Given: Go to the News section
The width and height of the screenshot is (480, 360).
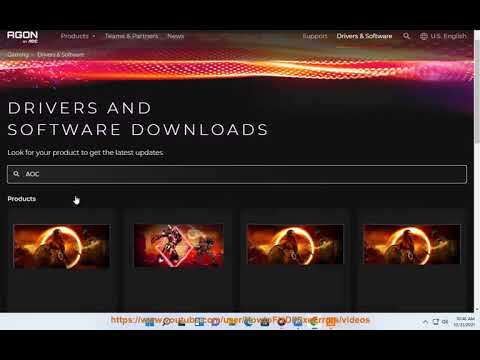Looking at the screenshot, I should [x=176, y=36].
